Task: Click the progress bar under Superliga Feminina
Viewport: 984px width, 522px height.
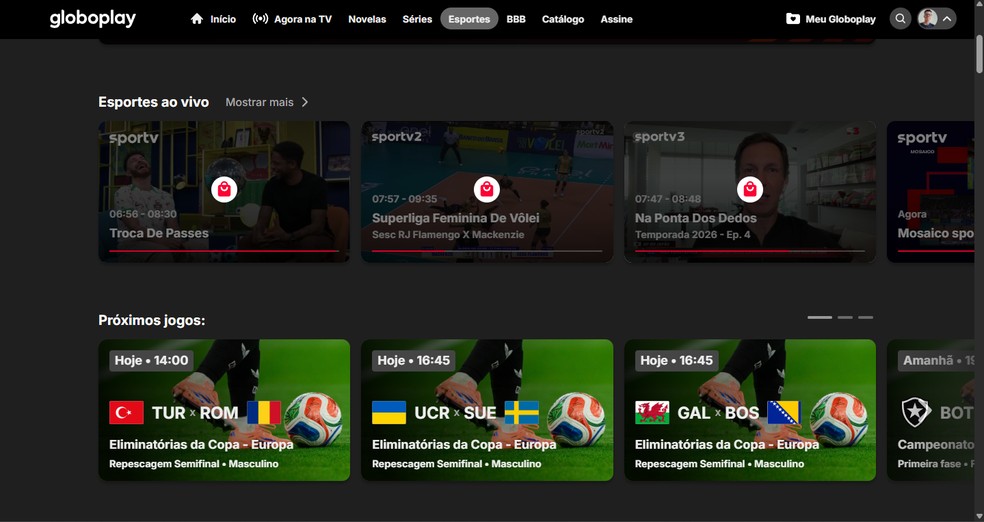Action: [x=487, y=251]
